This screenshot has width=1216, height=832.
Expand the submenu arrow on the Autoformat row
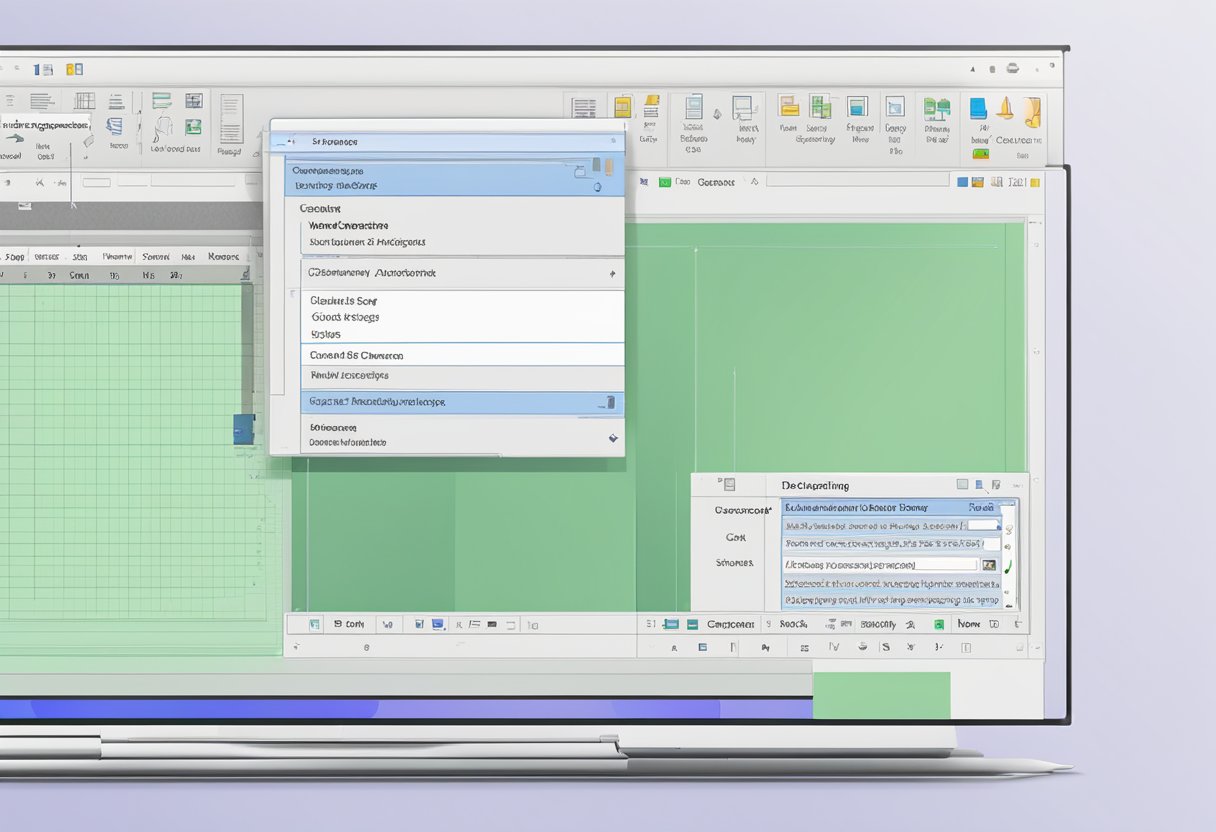[612, 273]
